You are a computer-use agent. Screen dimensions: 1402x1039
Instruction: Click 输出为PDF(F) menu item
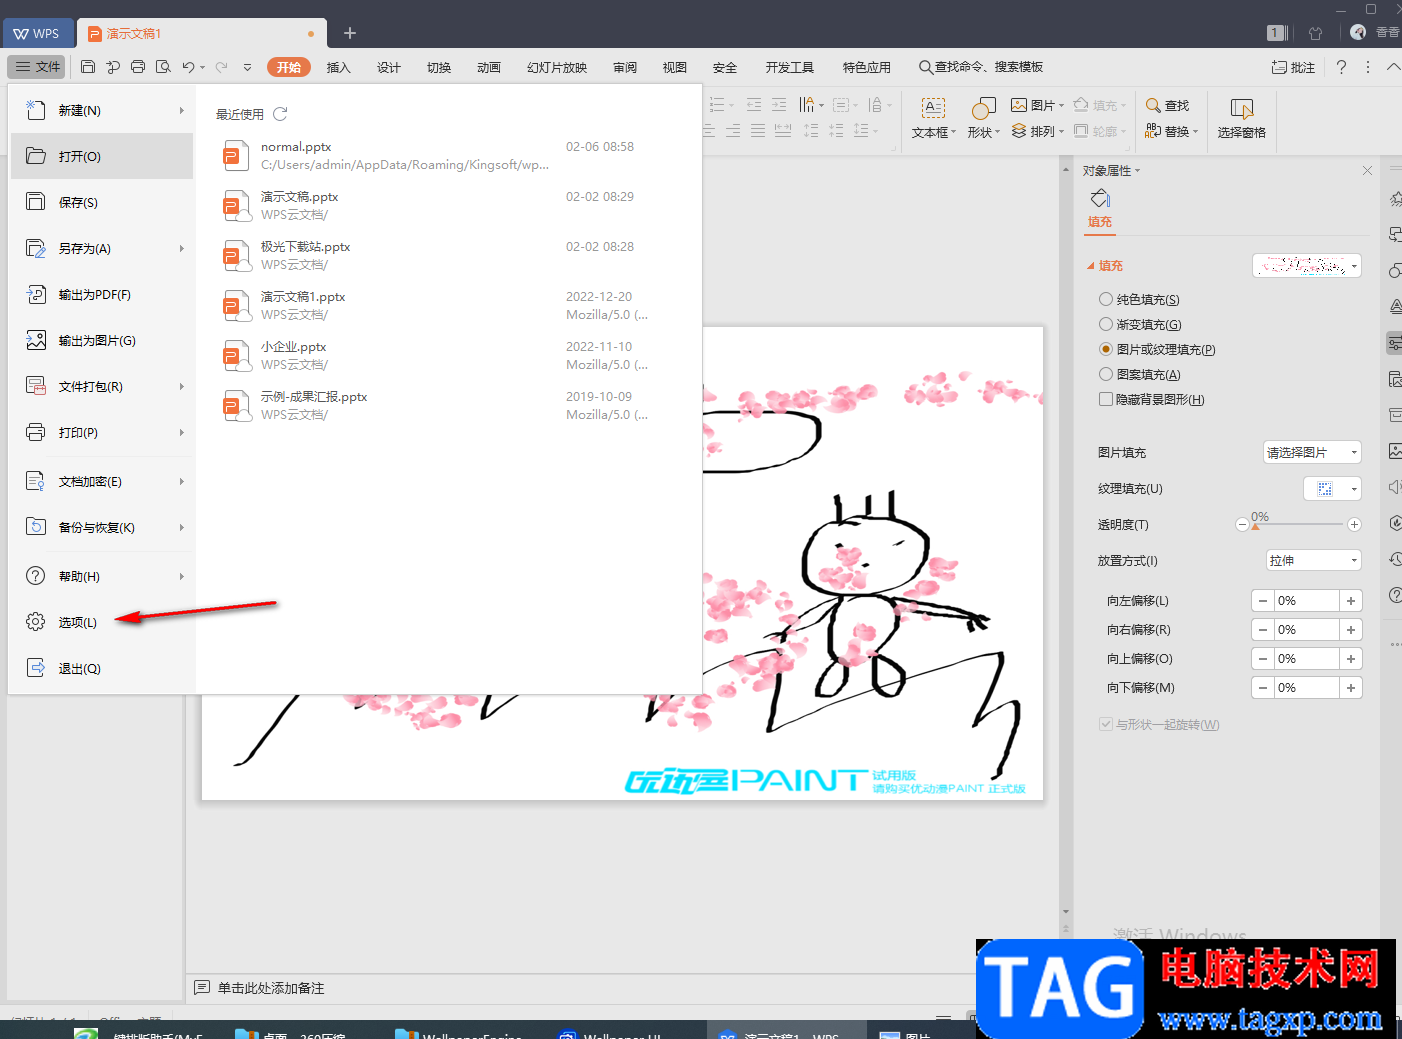102,294
